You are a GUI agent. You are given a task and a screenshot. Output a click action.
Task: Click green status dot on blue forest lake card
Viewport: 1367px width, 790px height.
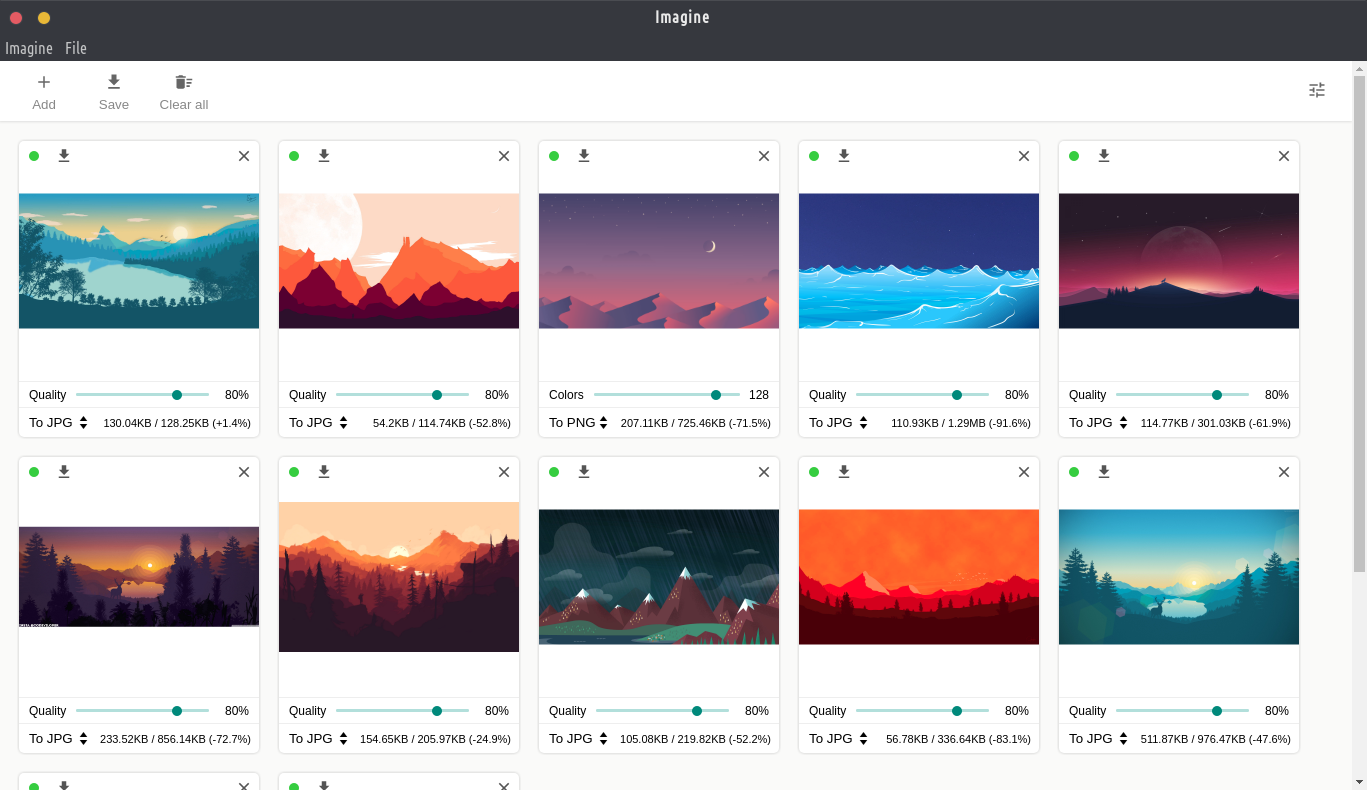coord(1074,472)
